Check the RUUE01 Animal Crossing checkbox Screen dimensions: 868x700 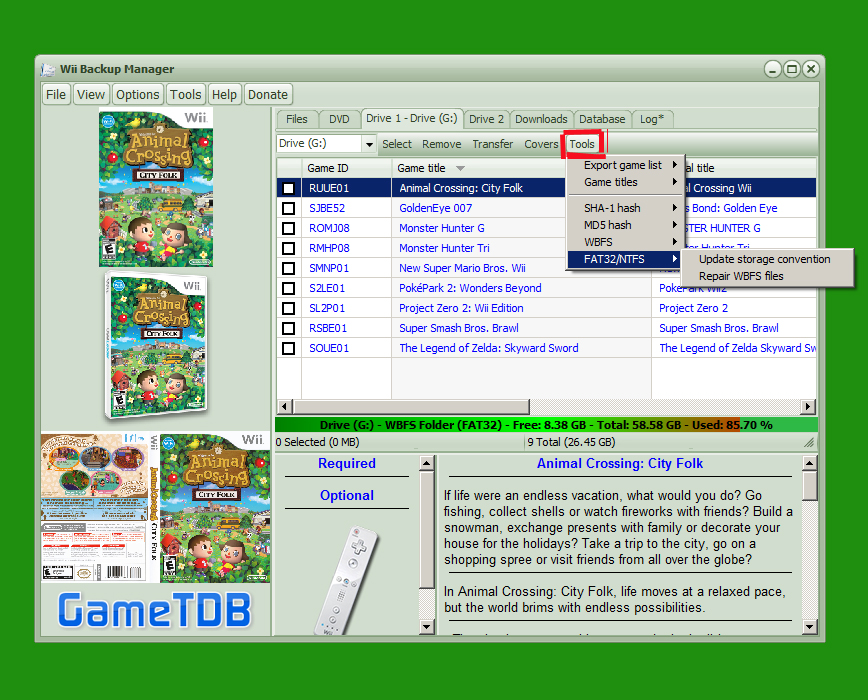pyautogui.click(x=288, y=188)
